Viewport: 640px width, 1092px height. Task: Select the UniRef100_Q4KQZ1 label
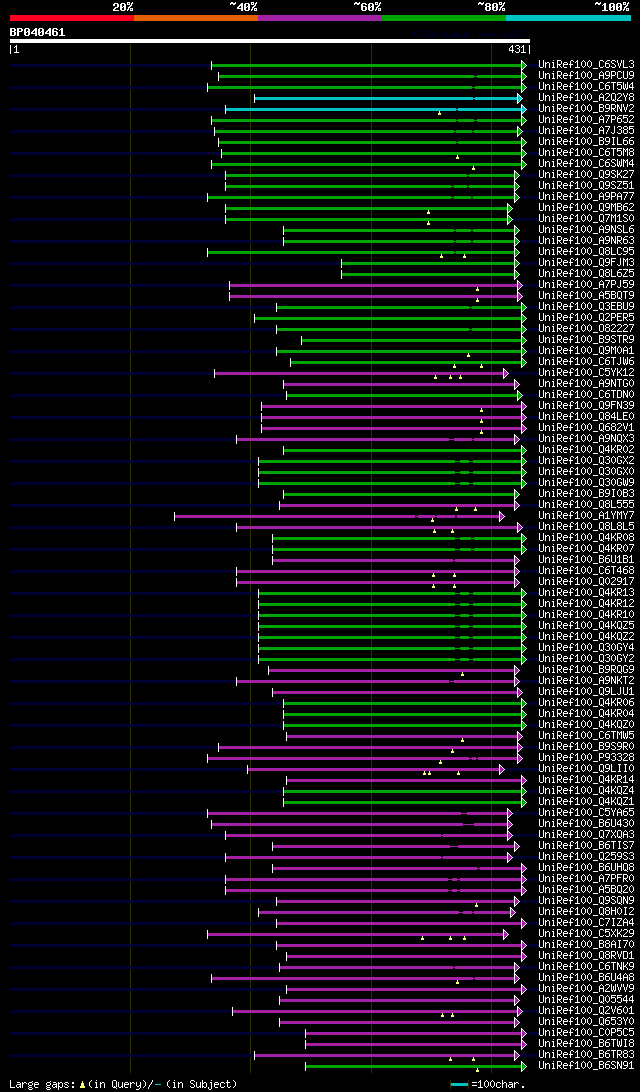[586, 802]
